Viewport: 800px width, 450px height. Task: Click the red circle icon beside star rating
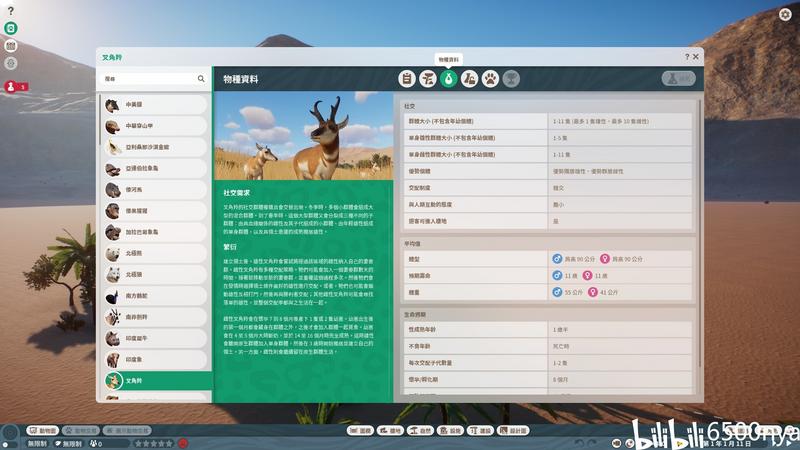coord(183,443)
